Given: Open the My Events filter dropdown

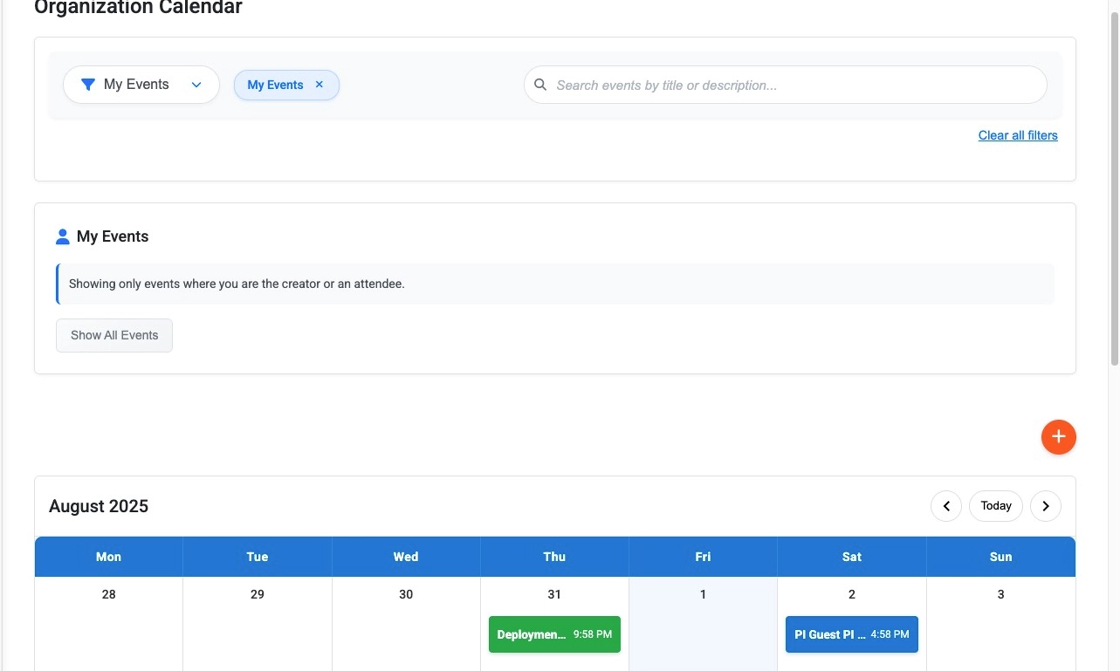Looking at the screenshot, I should pyautogui.click(x=137, y=85).
